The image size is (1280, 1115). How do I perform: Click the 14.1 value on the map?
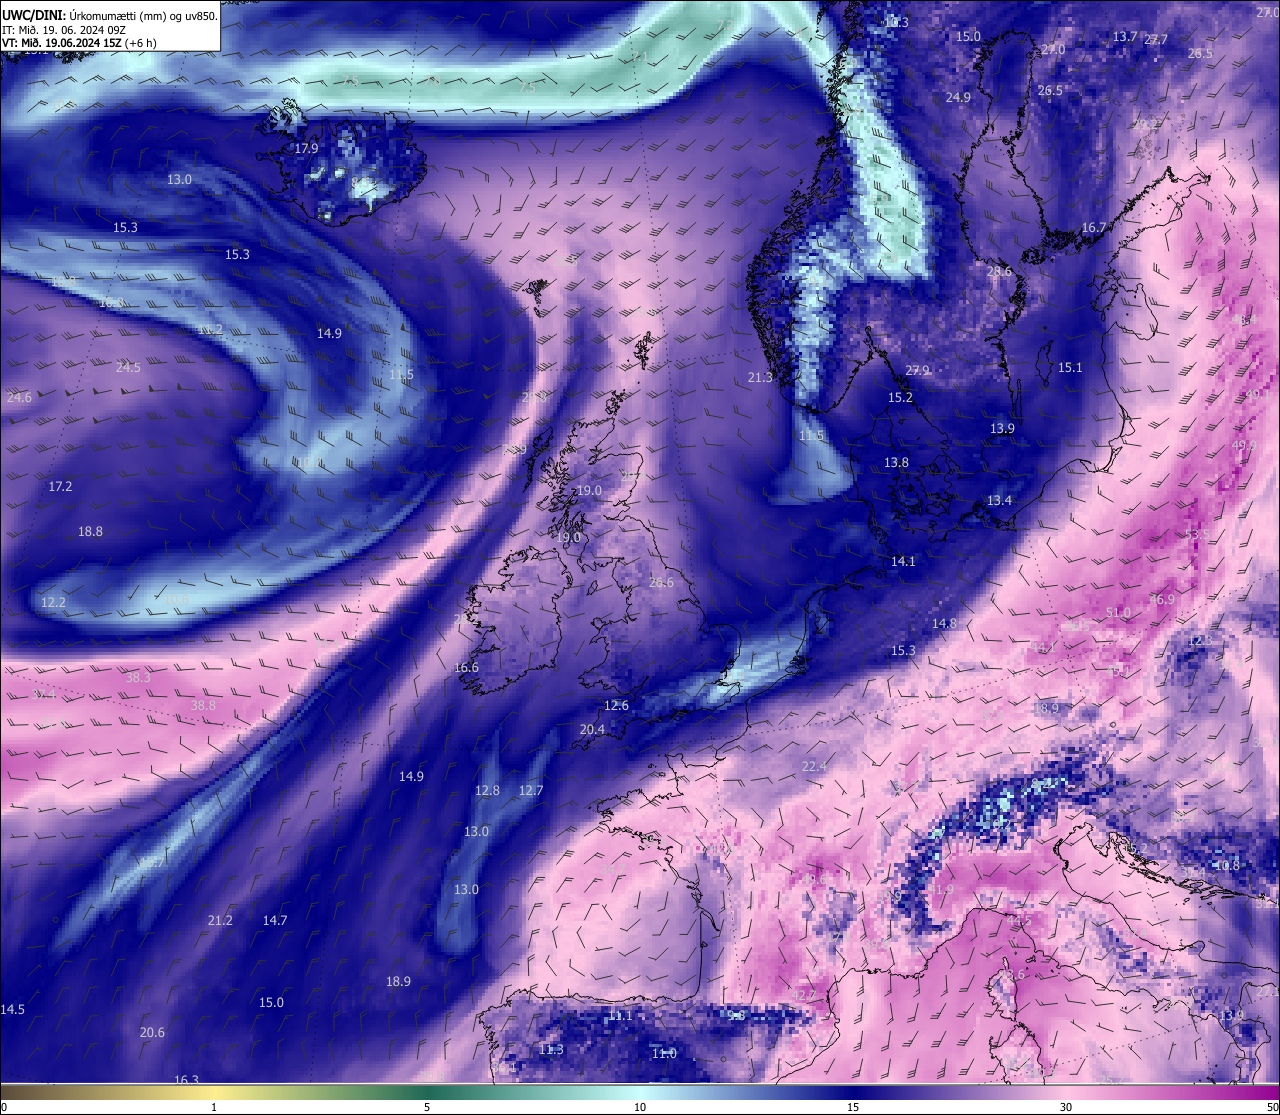point(903,561)
